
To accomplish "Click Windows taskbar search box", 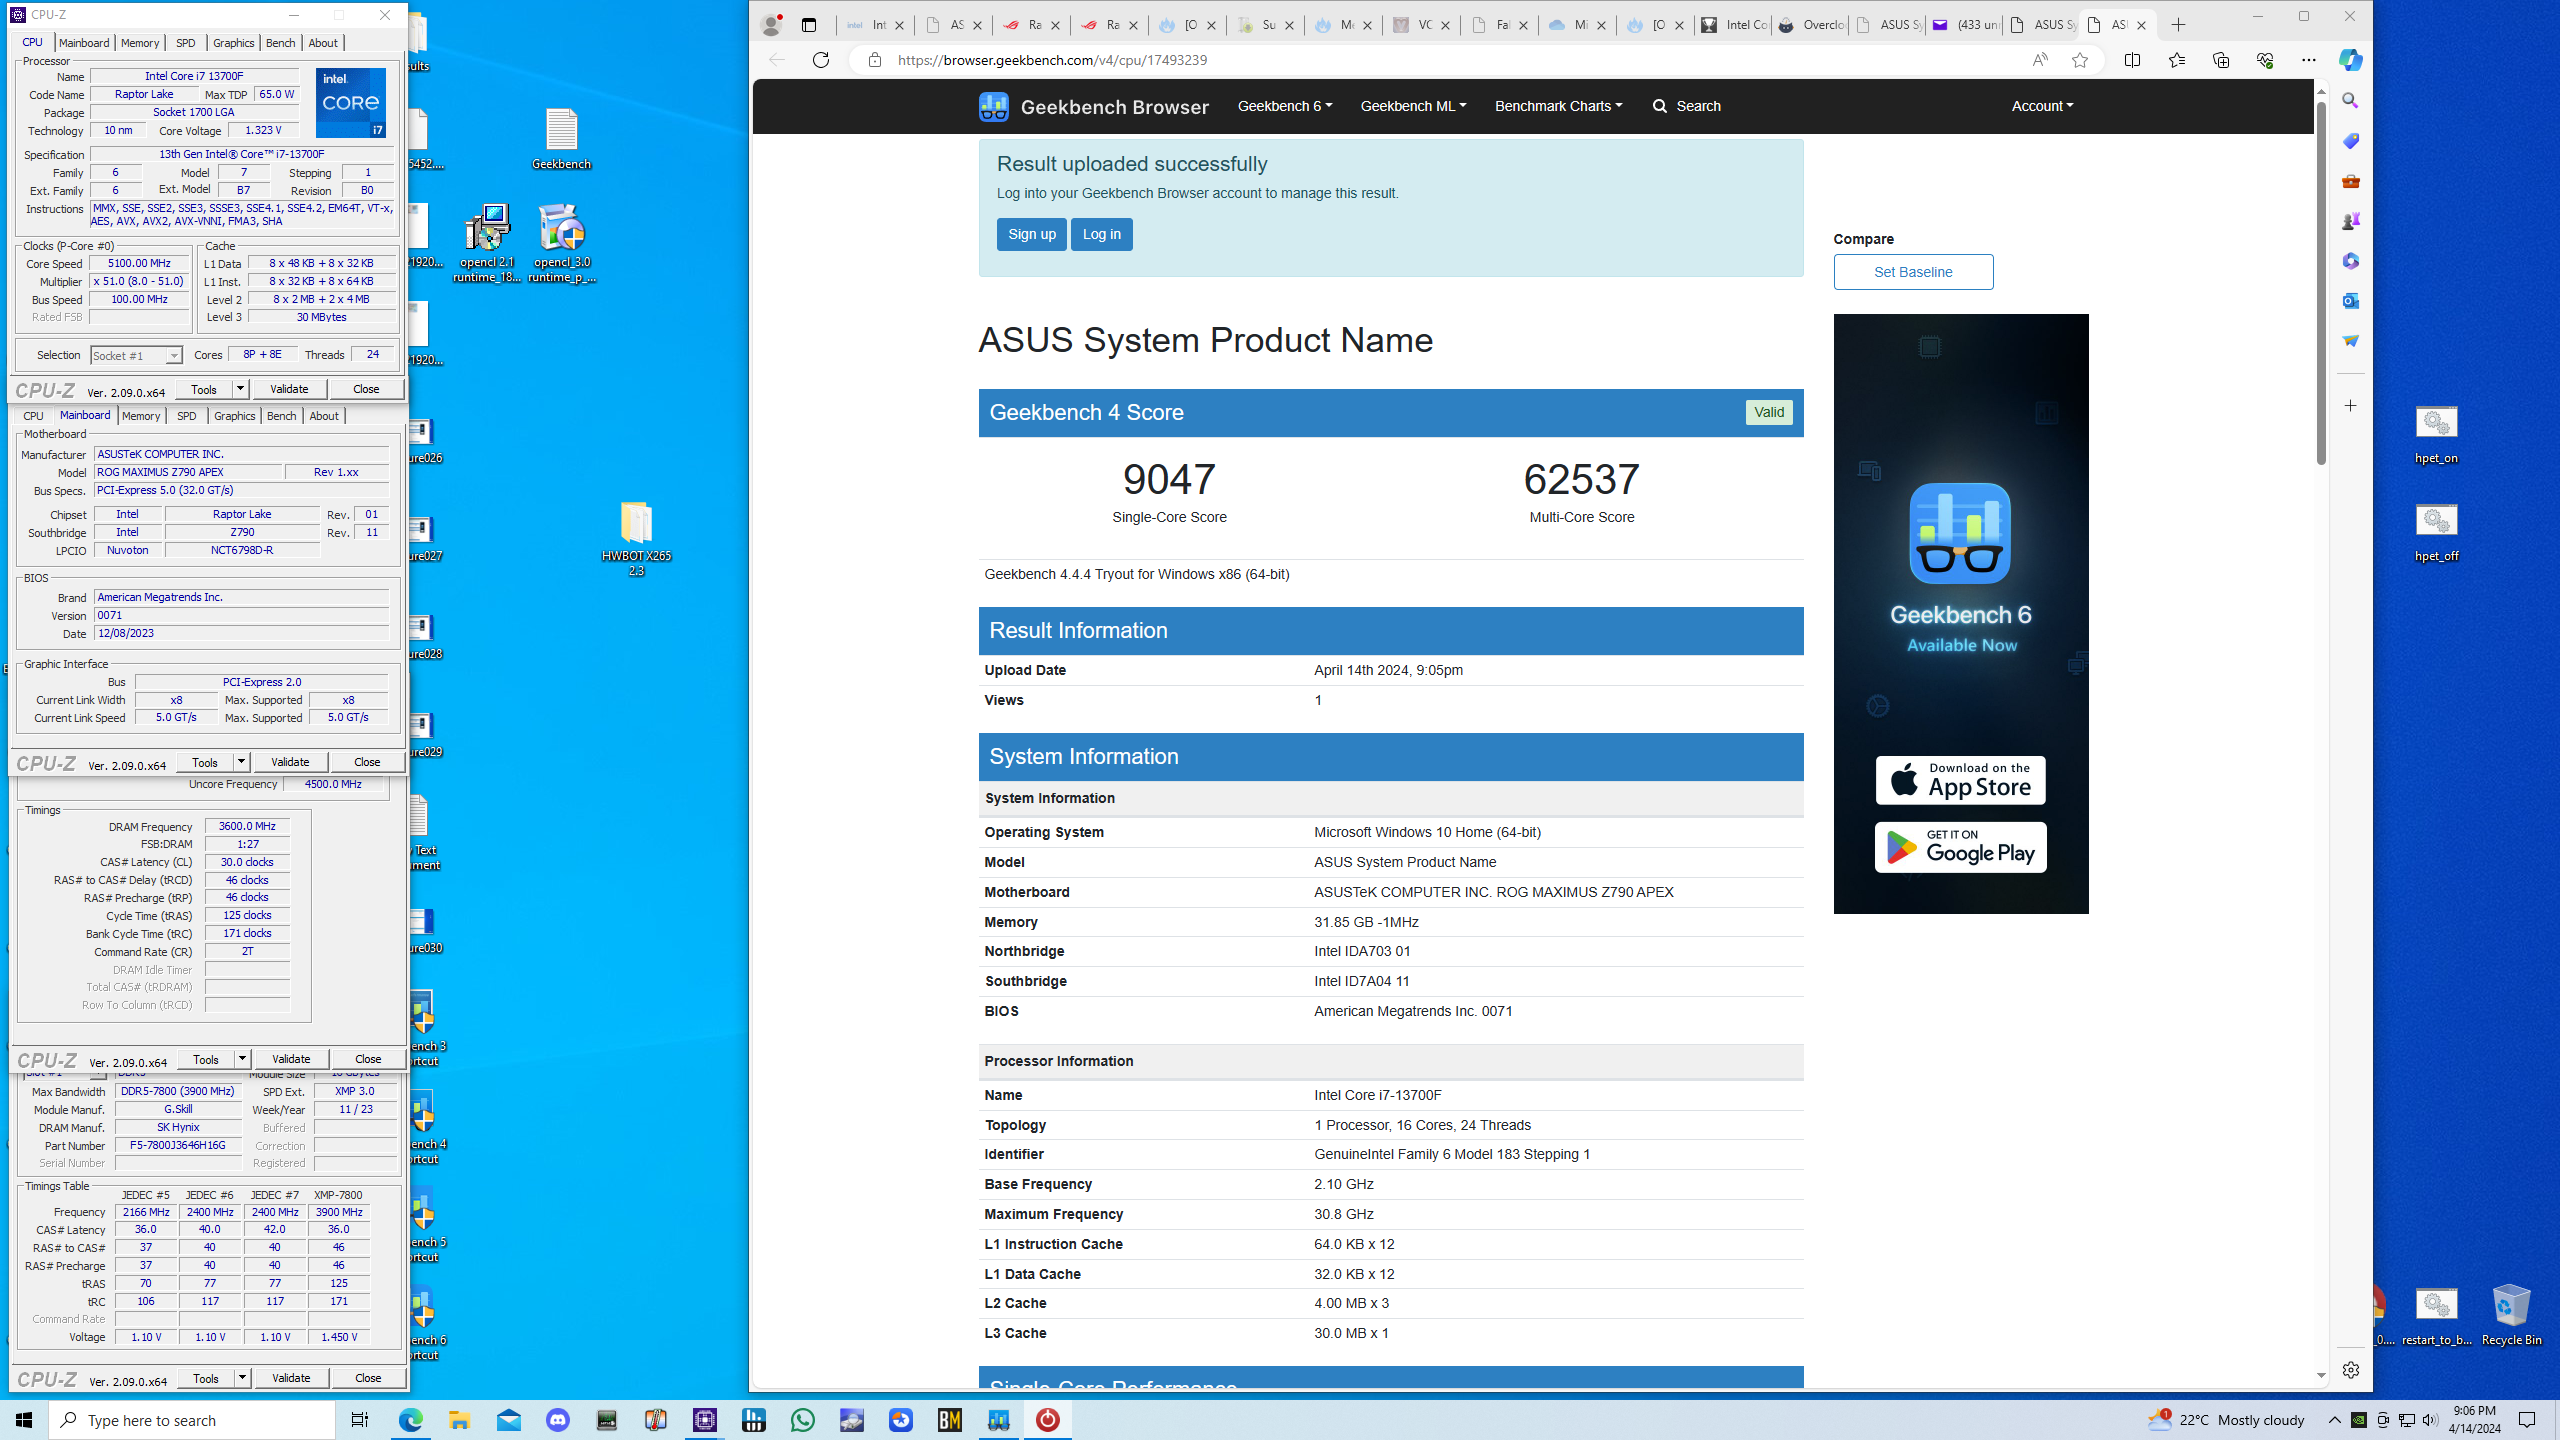I will click(192, 1420).
